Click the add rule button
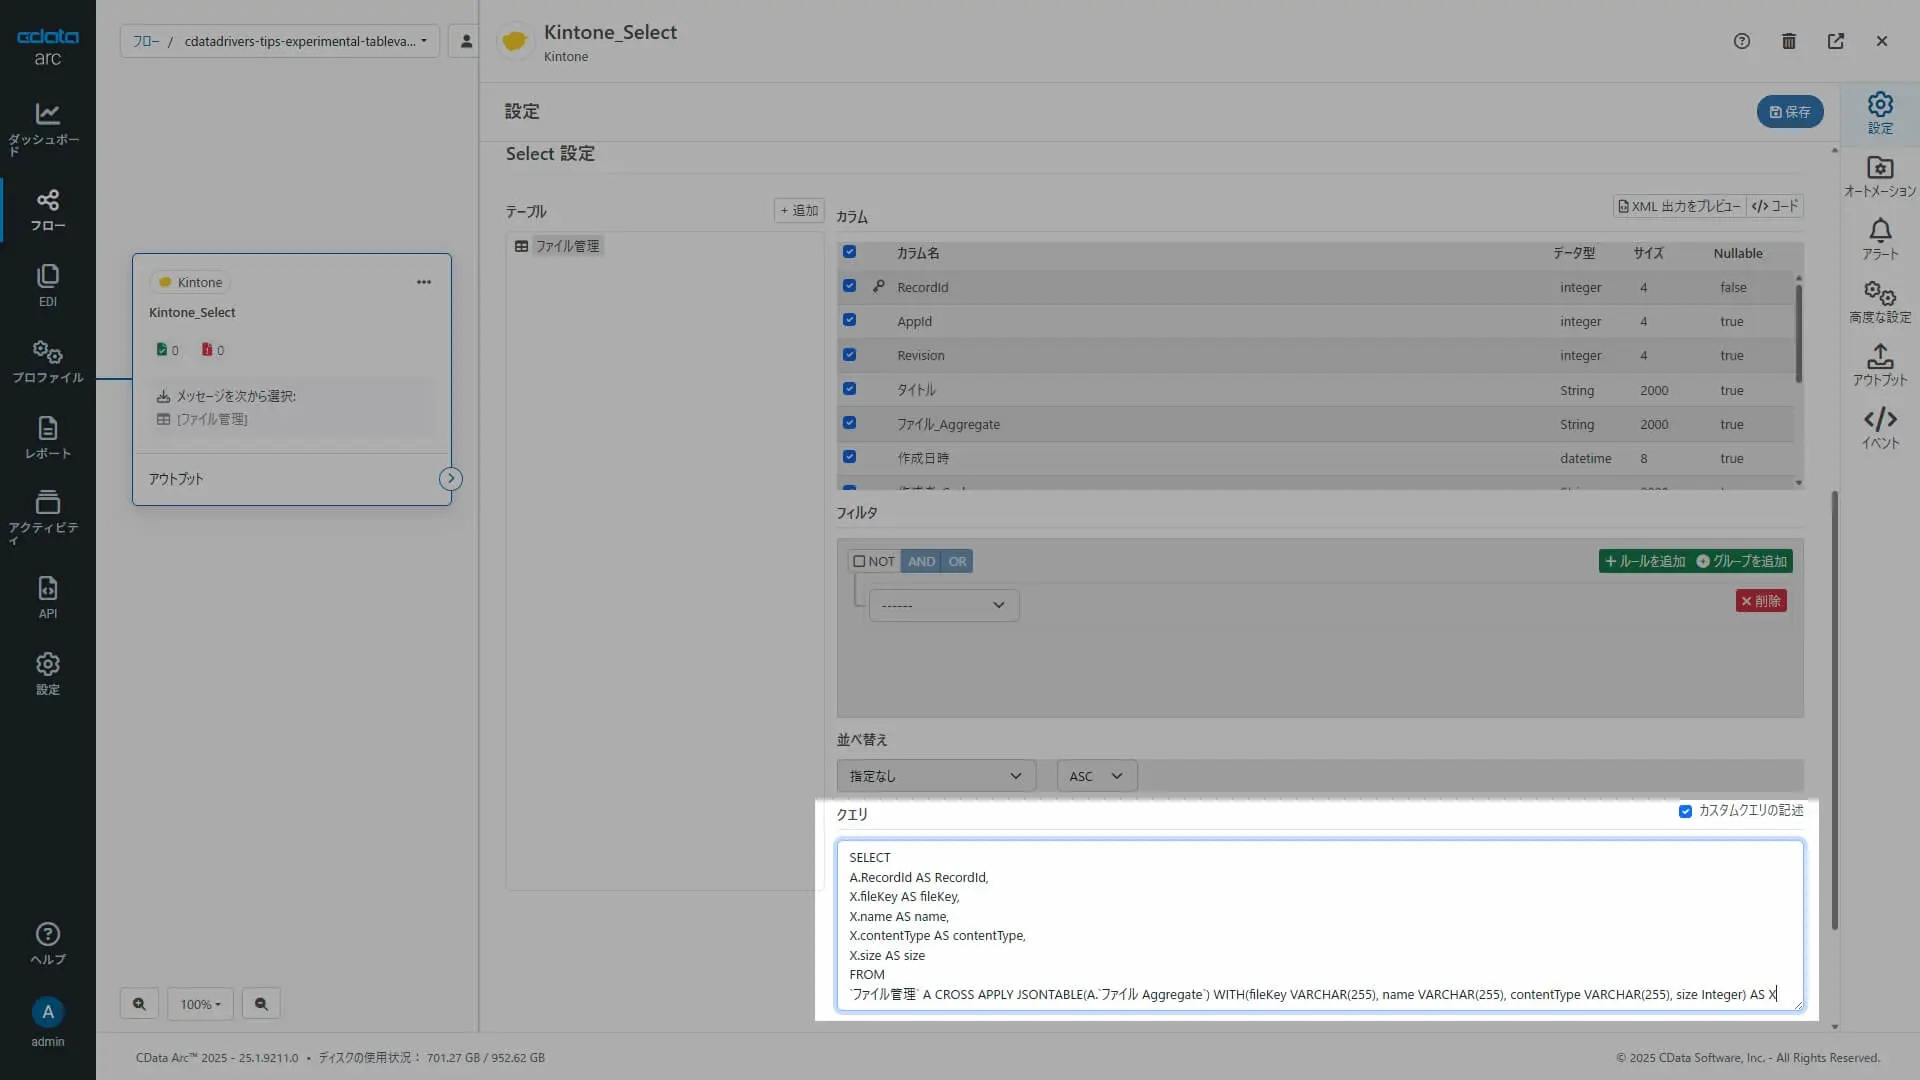Screen dimensions: 1920x1080 pyautogui.click(x=1644, y=561)
